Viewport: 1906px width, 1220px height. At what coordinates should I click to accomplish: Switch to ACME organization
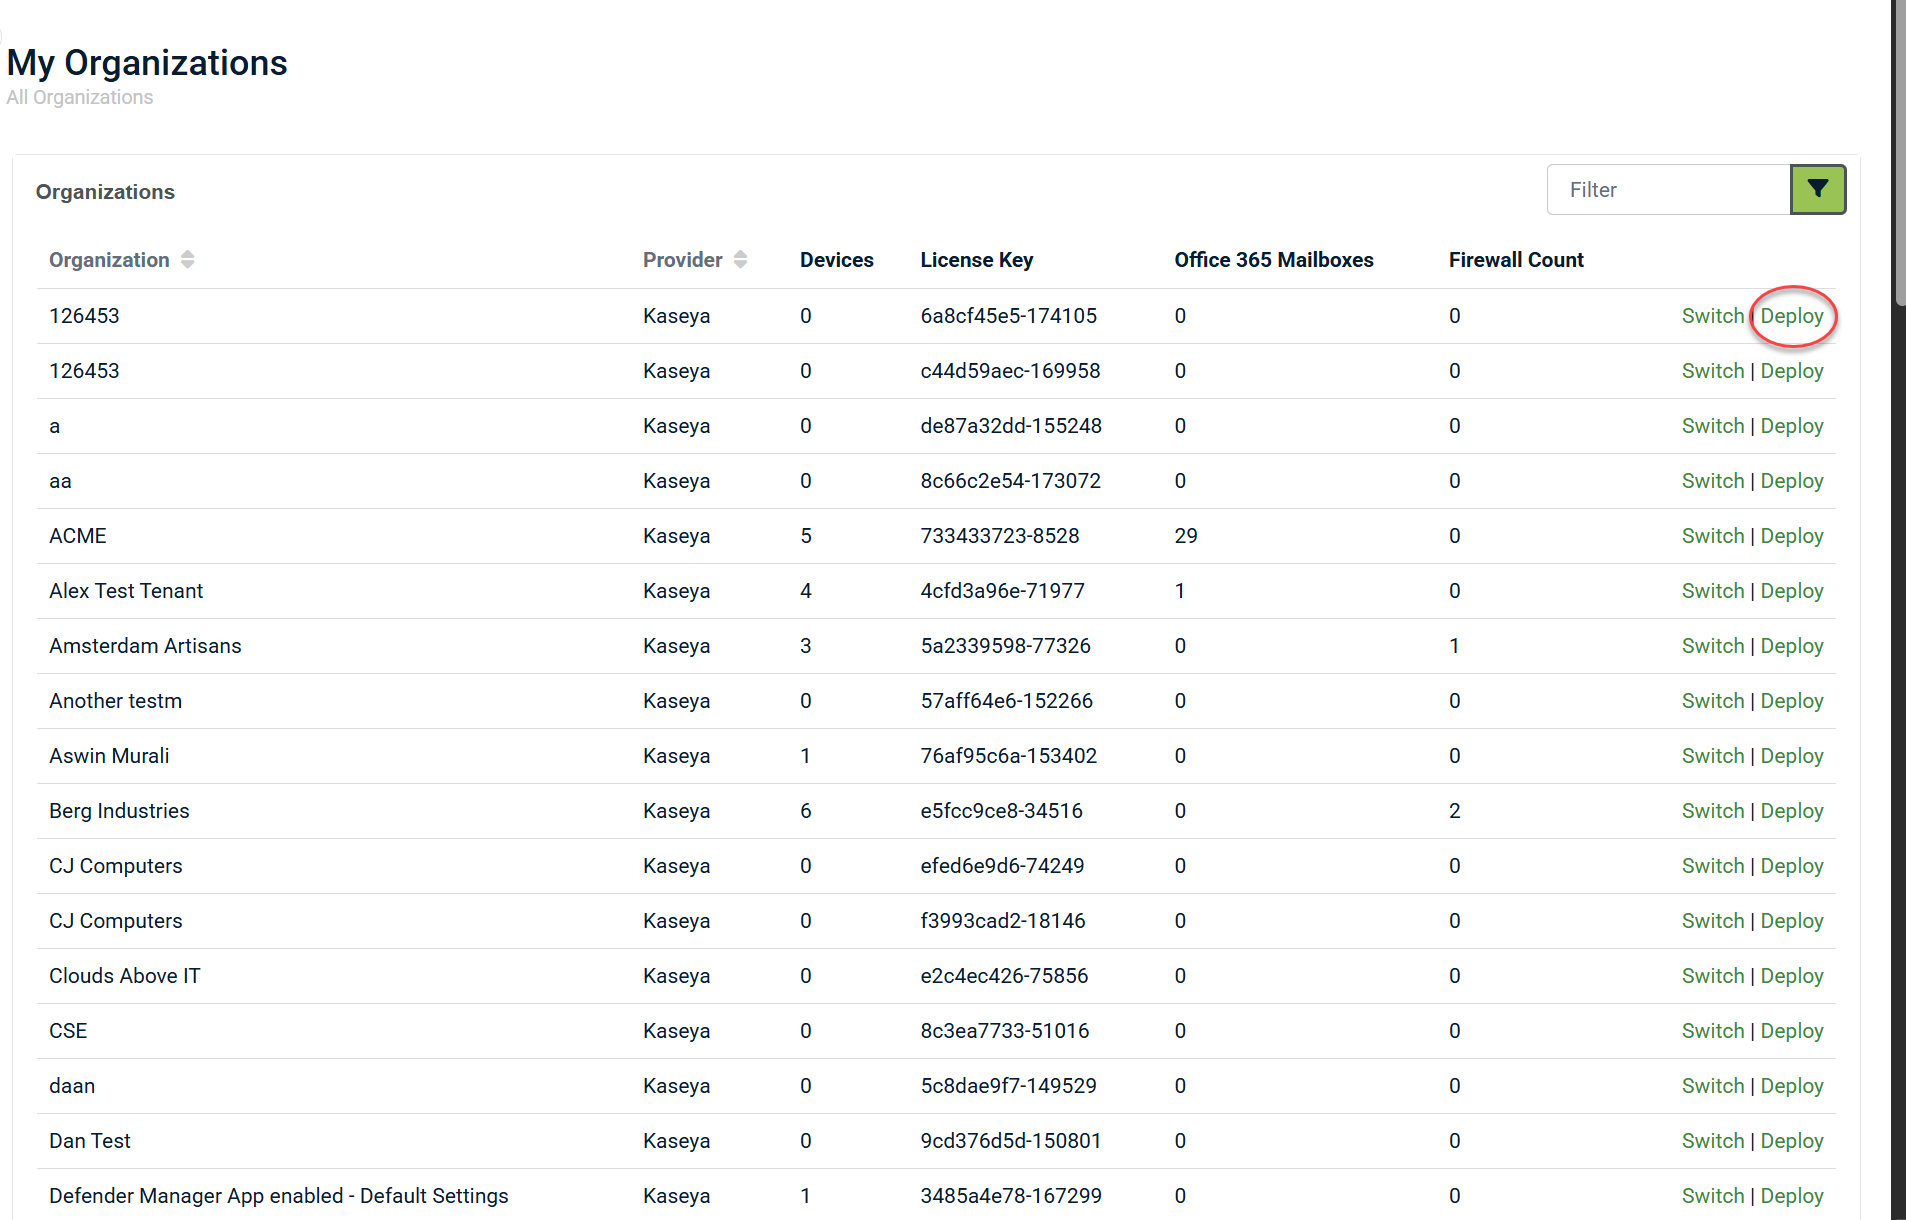tap(1712, 536)
